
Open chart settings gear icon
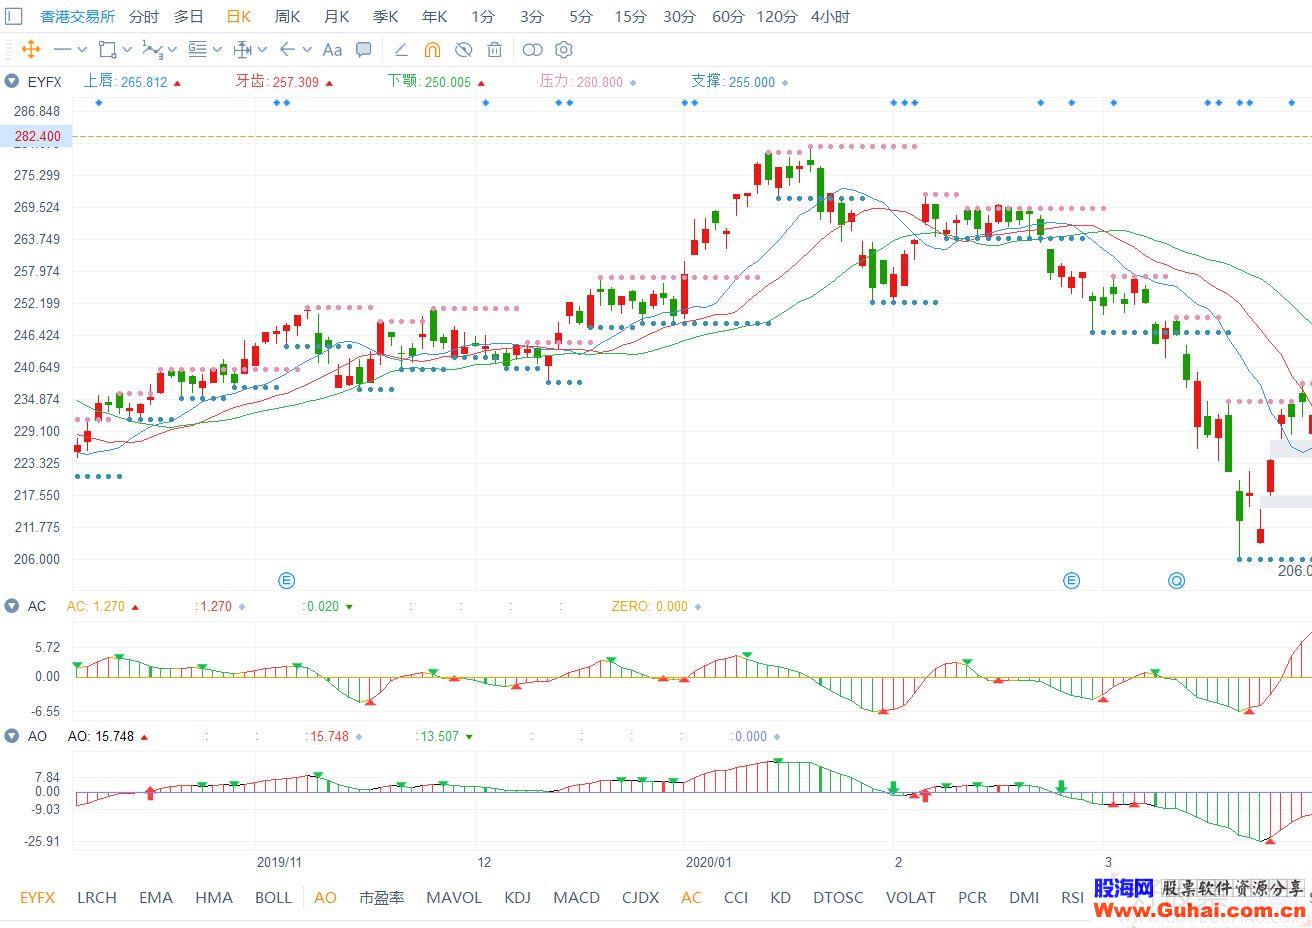[x=564, y=49]
